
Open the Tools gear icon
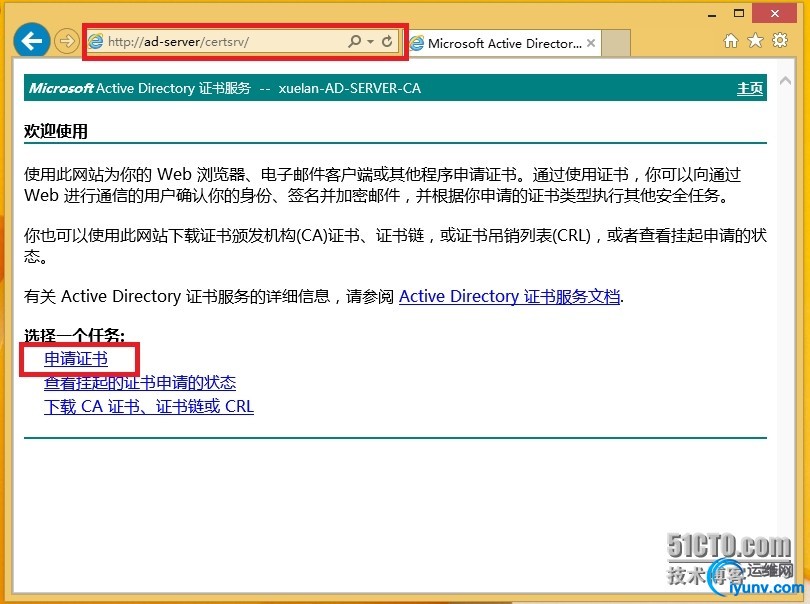(x=780, y=40)
